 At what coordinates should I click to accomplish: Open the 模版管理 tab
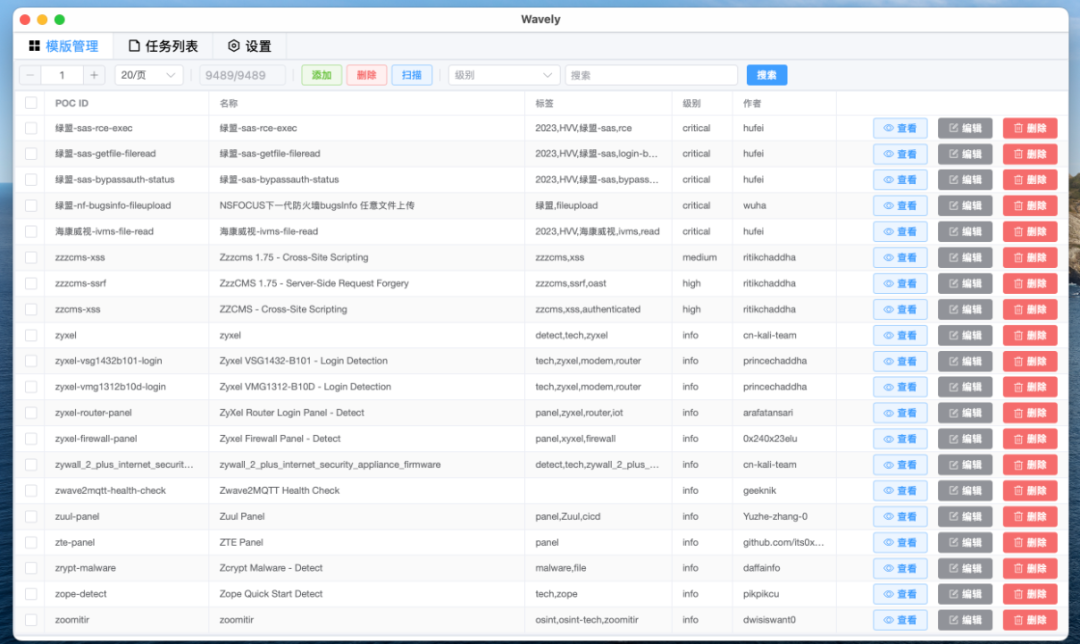pos(63,46)
